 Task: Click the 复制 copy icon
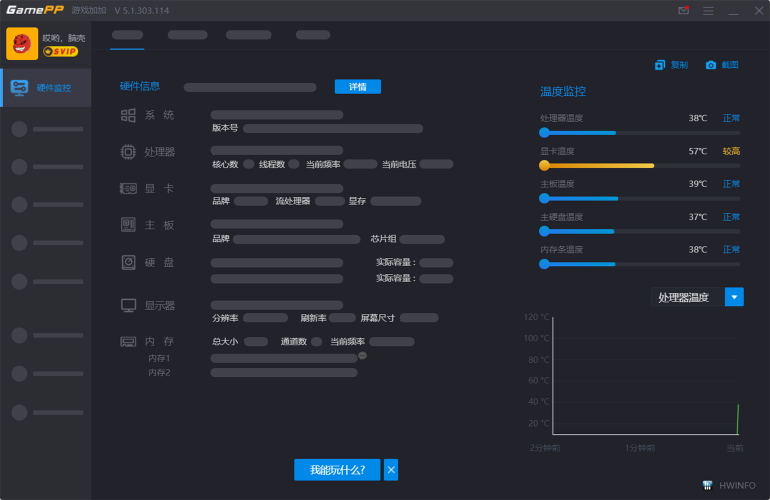coord(660,65)
